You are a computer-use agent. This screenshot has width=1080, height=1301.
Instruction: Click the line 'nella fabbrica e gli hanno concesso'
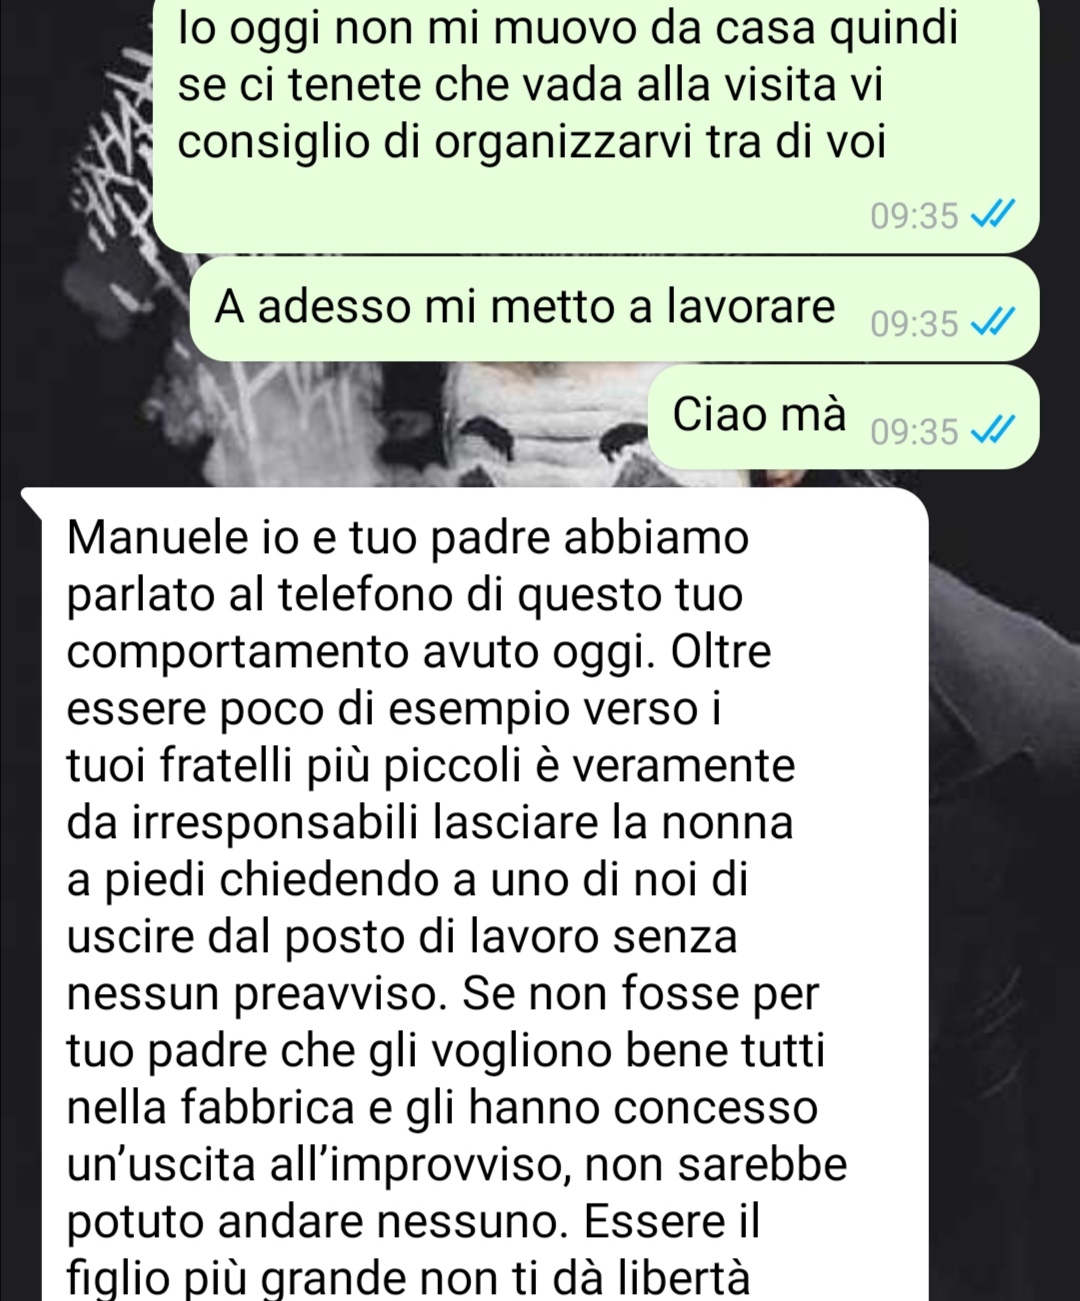click(x=442, y=1107)
